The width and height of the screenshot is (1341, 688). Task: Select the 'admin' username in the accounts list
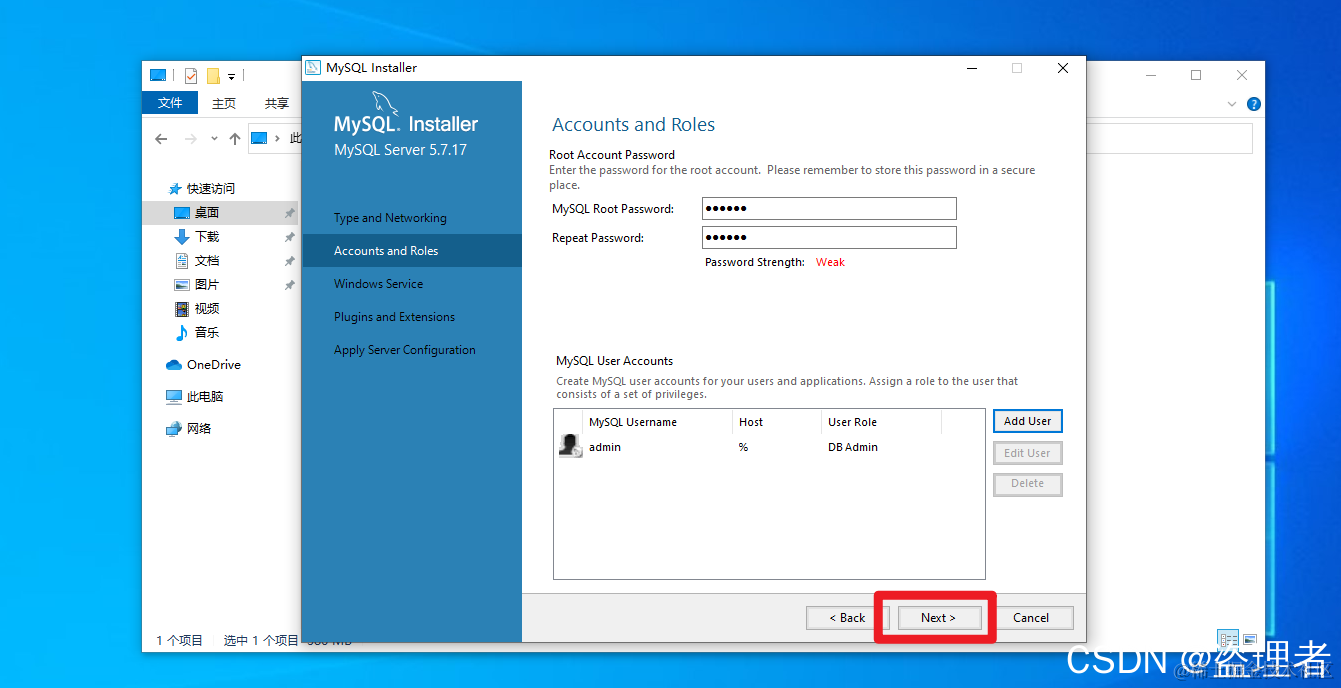click(x=605, y=447)
